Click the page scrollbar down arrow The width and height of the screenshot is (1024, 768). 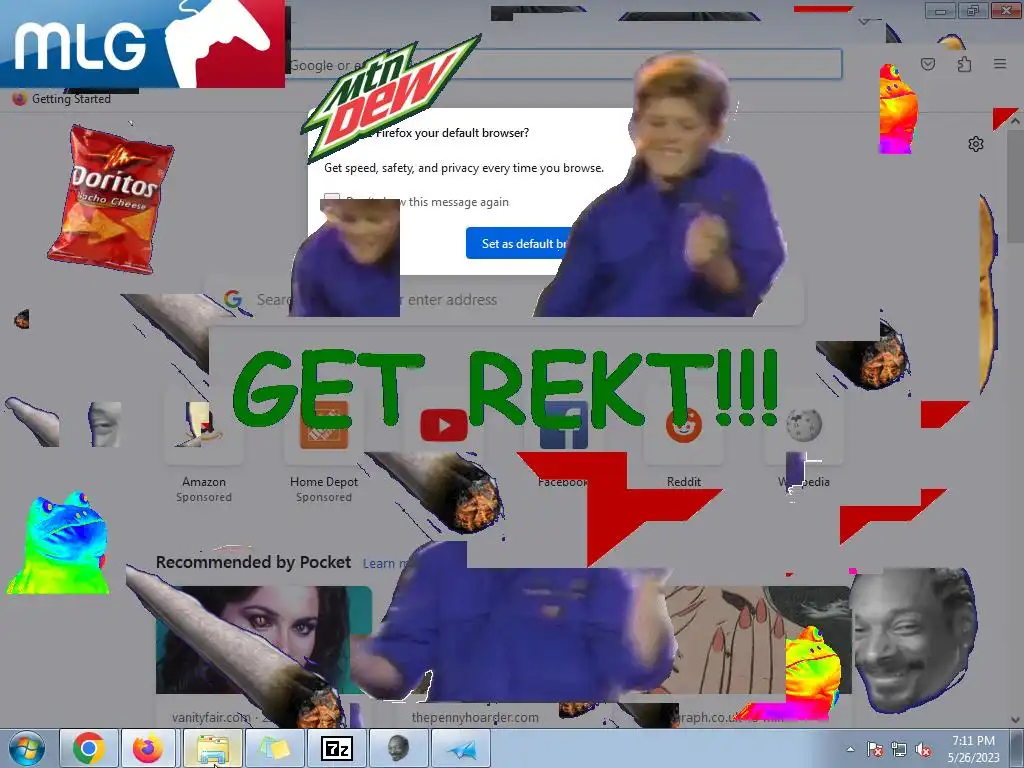click(1015, 720)
